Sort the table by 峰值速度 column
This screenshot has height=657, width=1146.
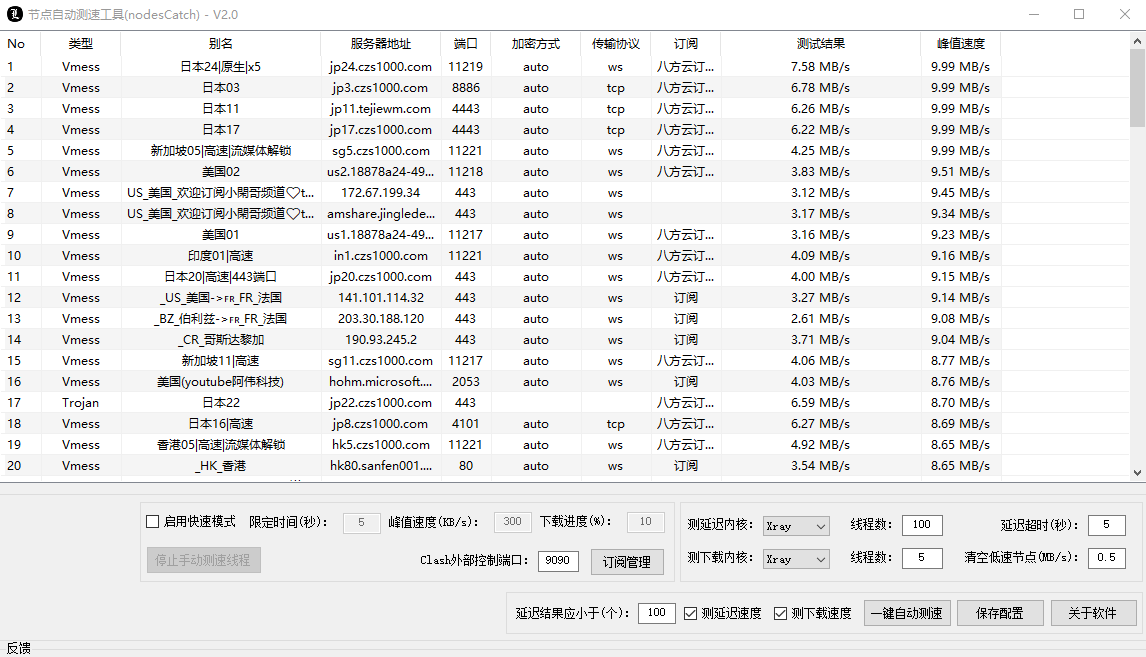pos(960,44)
